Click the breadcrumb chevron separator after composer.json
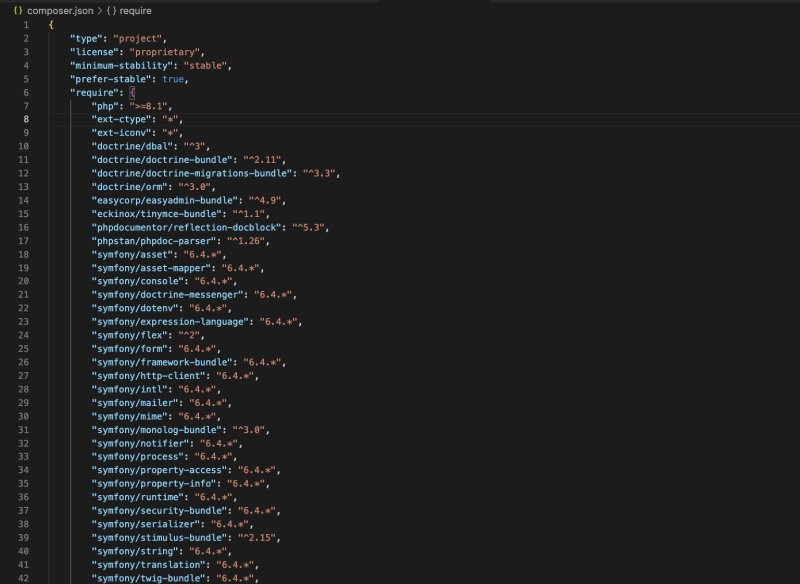This screenshot has width=800, height=584. [x=100, y=11]
